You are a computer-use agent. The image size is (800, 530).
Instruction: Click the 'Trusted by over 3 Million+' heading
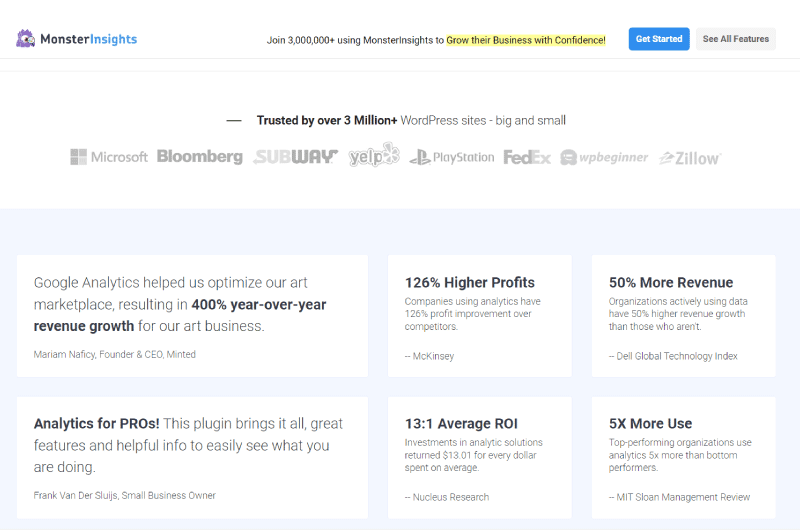click(327, 120)
